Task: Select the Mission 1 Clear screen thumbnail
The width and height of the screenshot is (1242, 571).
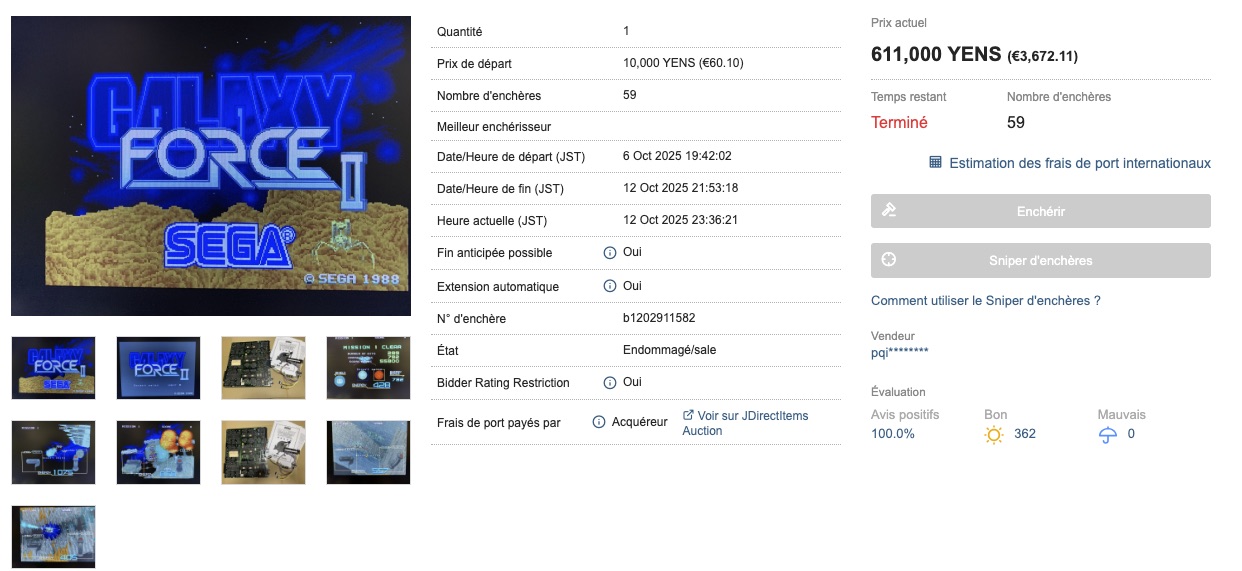Action: click(x=368, y=367)
